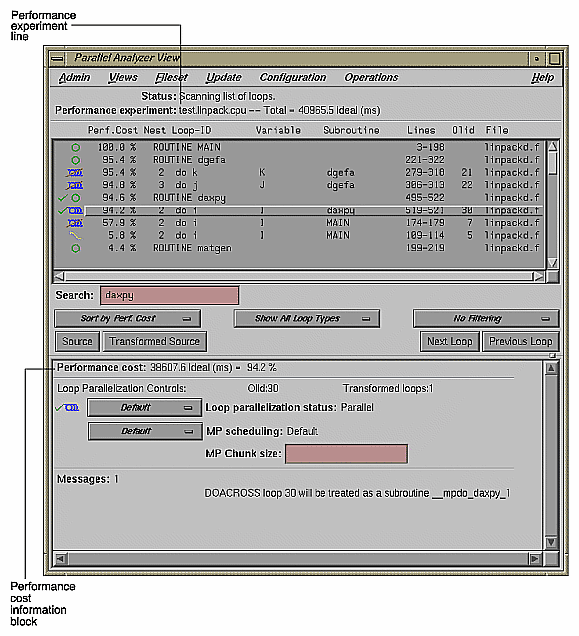Click the Olid:30 text in info pane

click(263, 389)
